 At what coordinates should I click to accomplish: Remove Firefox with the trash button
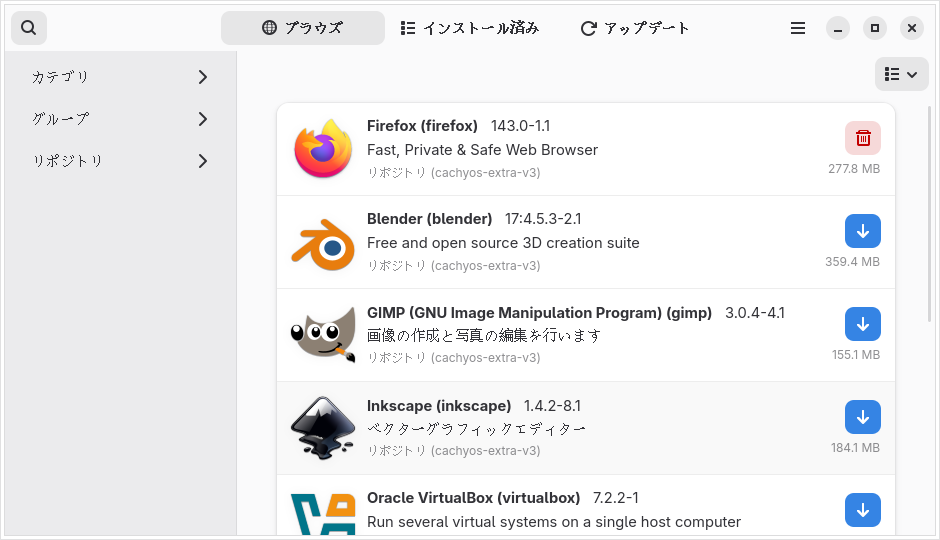(x=862, y=138)
